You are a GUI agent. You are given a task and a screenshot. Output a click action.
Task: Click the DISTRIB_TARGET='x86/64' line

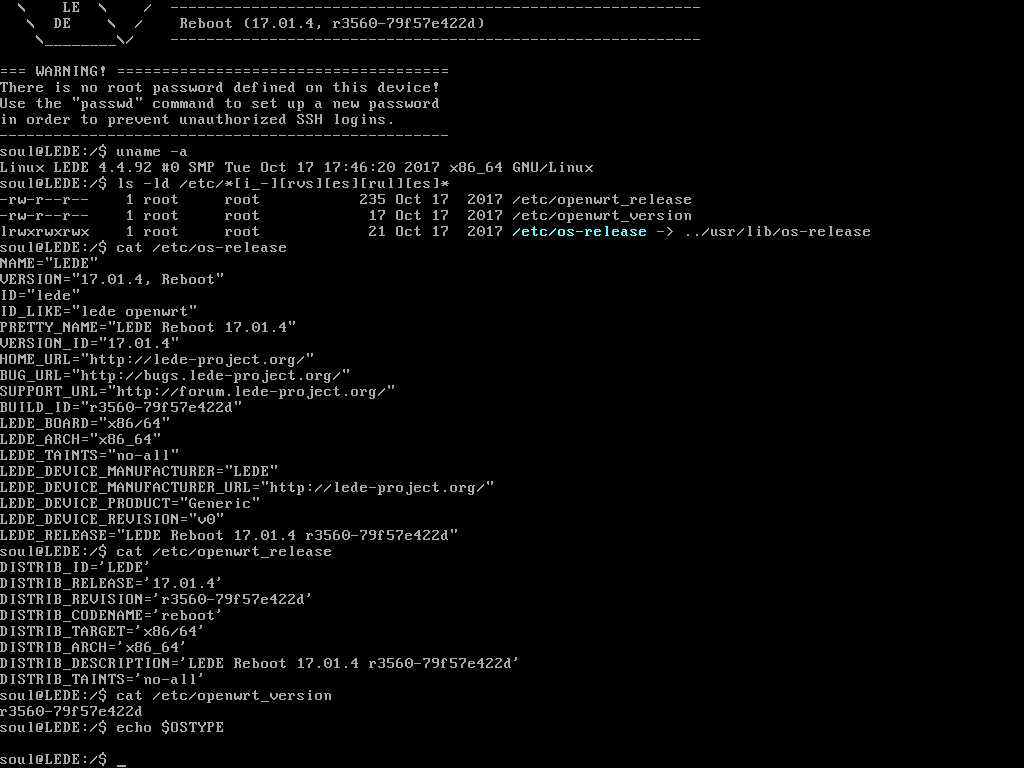pos(102,632)
